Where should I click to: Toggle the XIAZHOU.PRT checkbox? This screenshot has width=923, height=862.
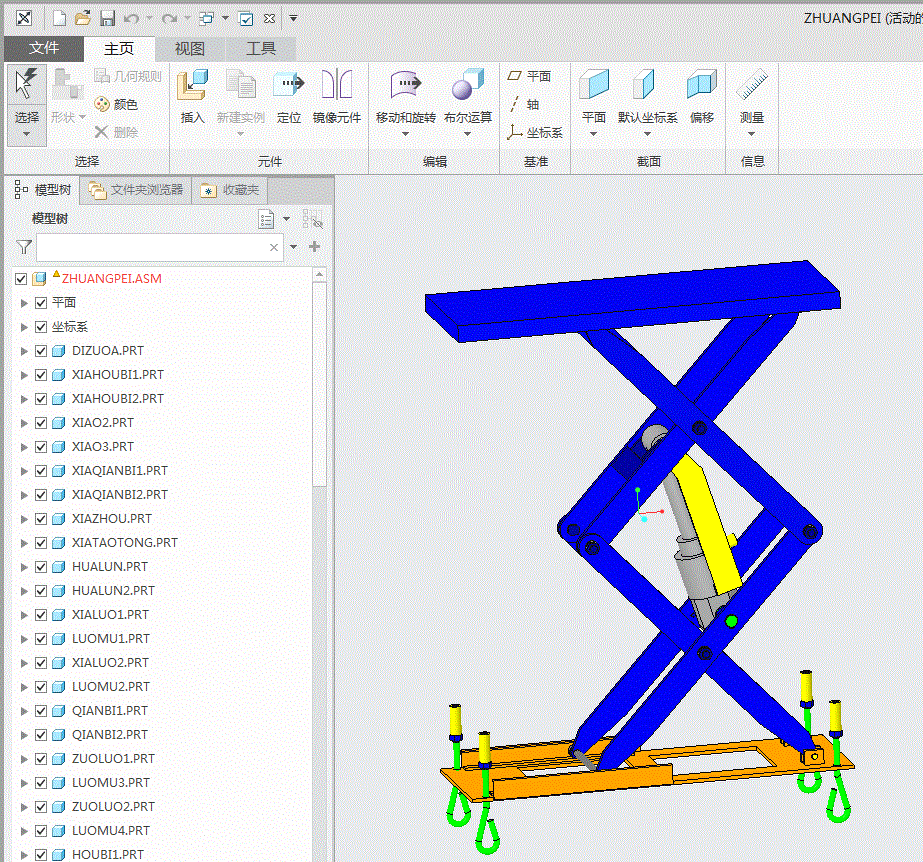point(41,519)
